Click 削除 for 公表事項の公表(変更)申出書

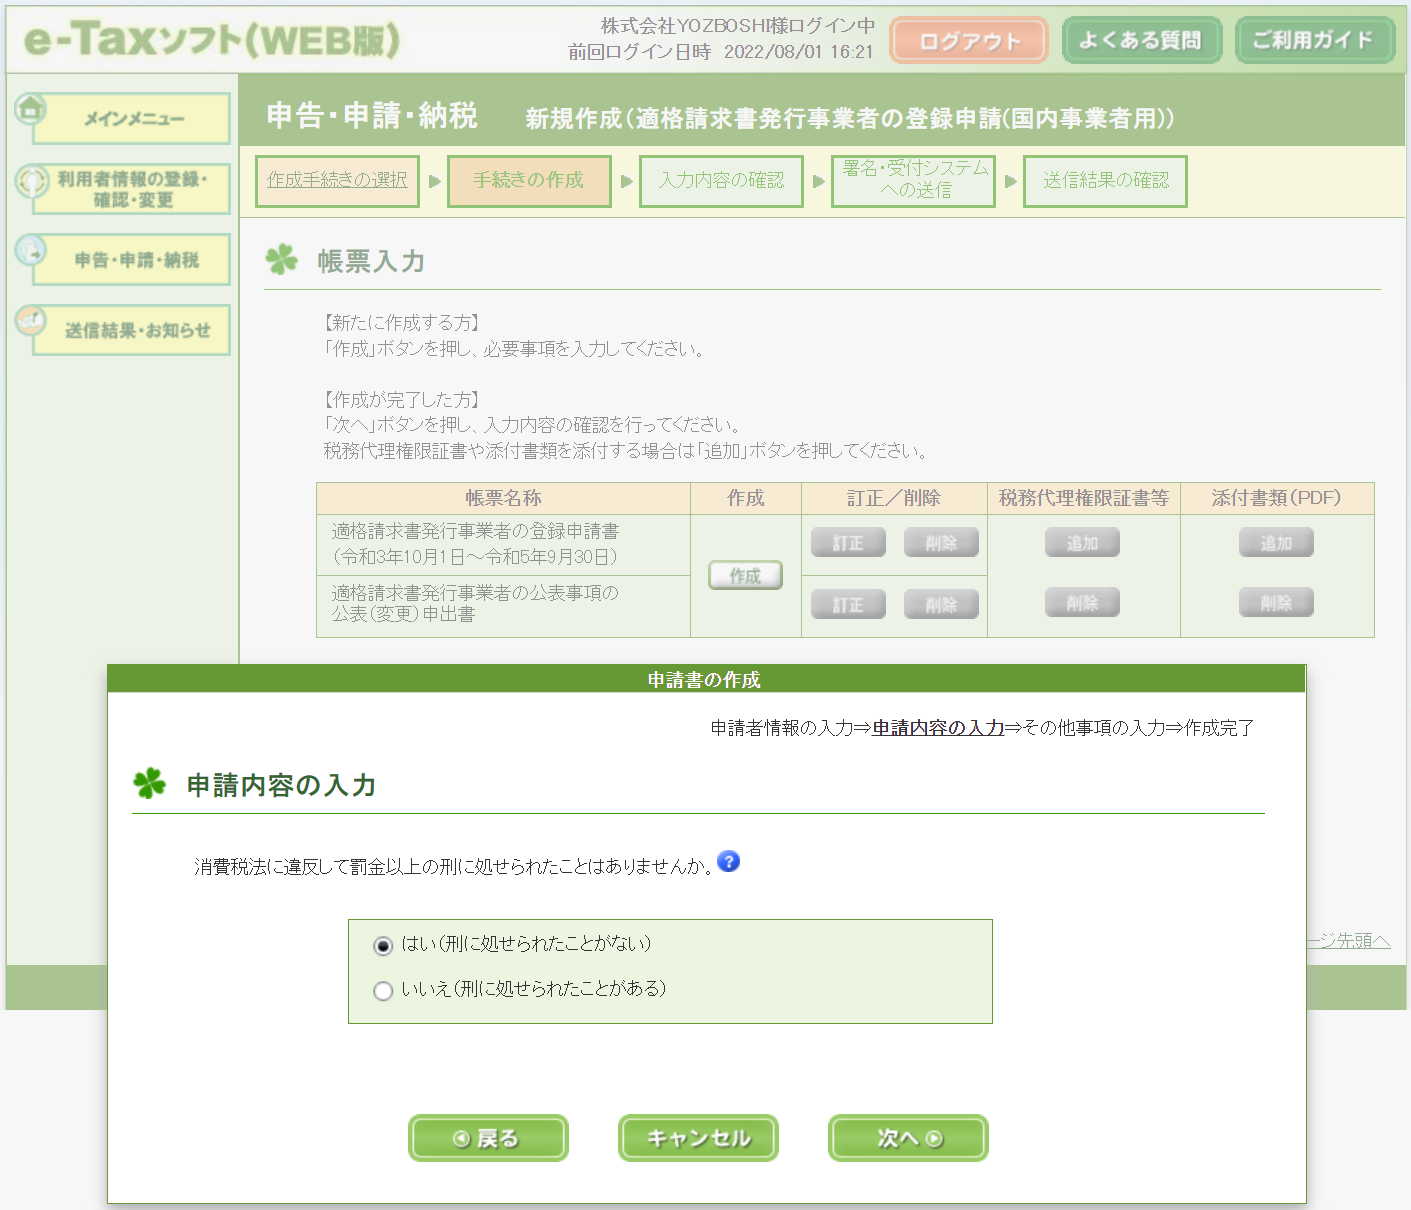point(941,605)
